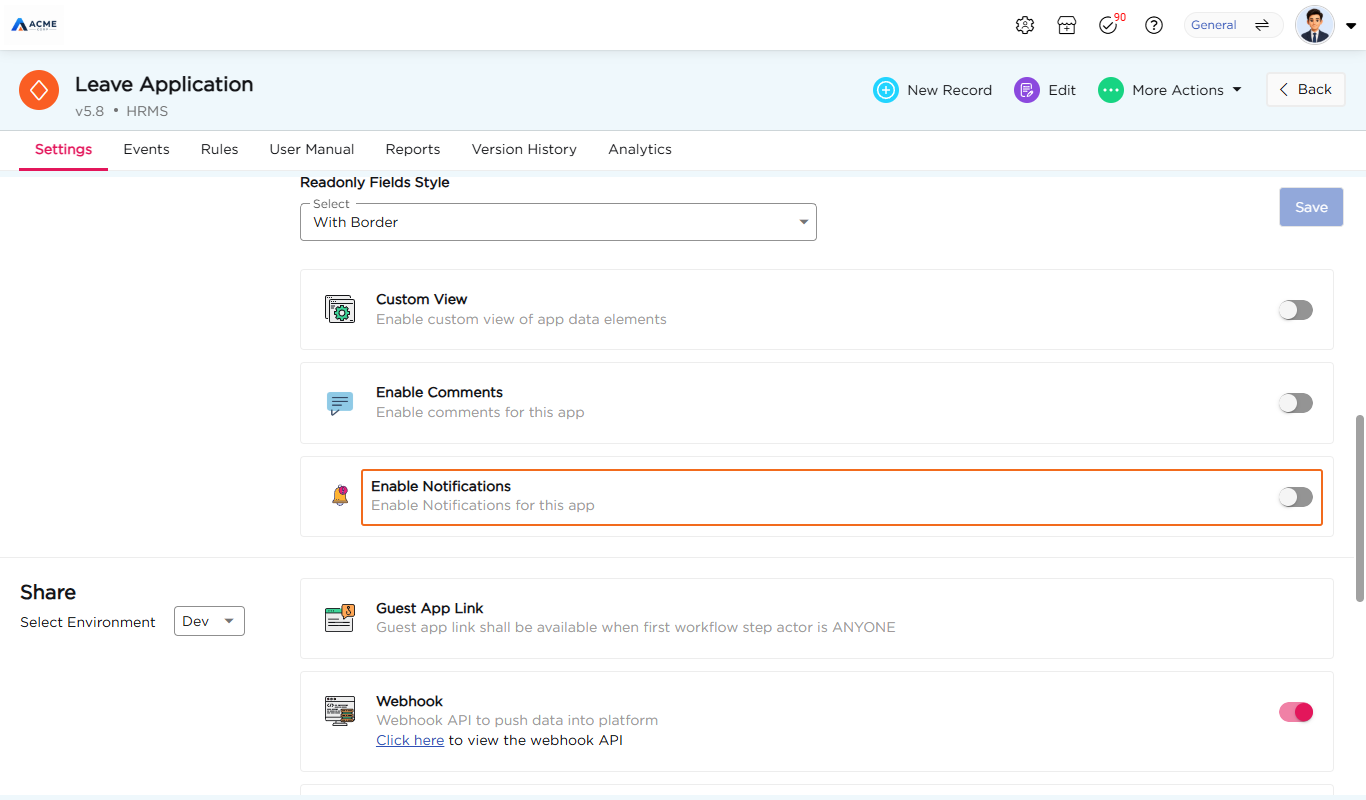1366x800 pixels.
Task: Click the Guest App Link icon
Action: [340, 618]
